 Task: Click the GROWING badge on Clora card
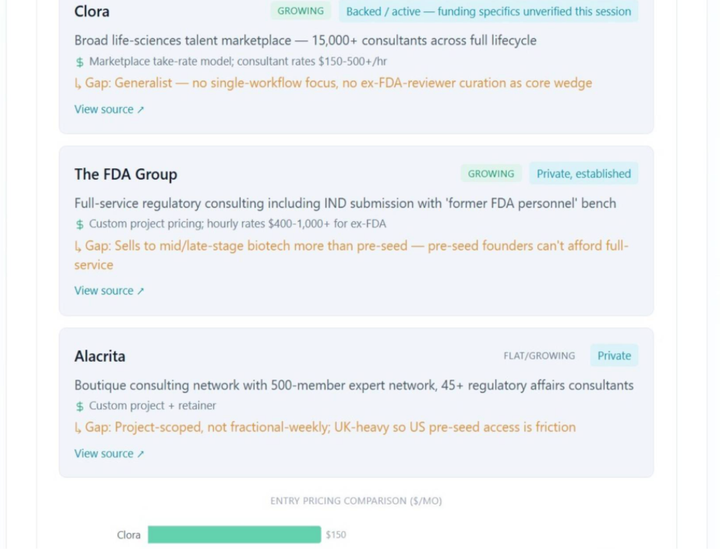pos(300,11)
